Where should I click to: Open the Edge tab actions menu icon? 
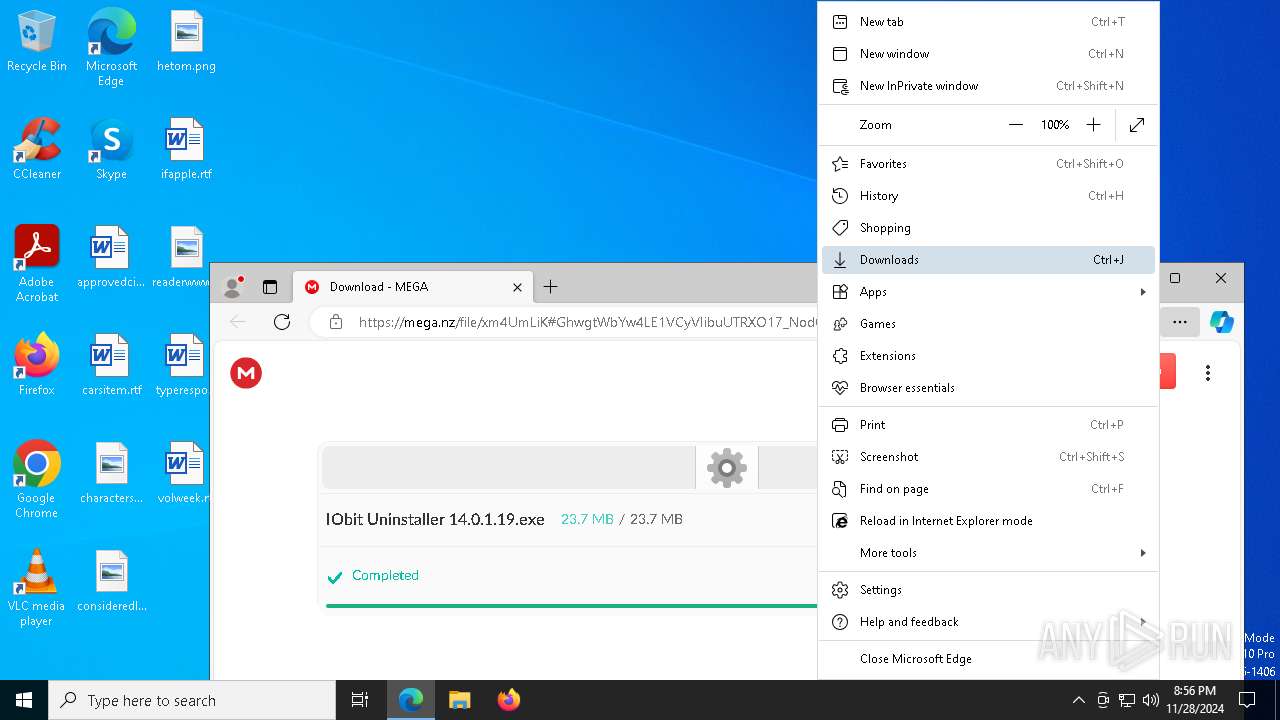270,287
